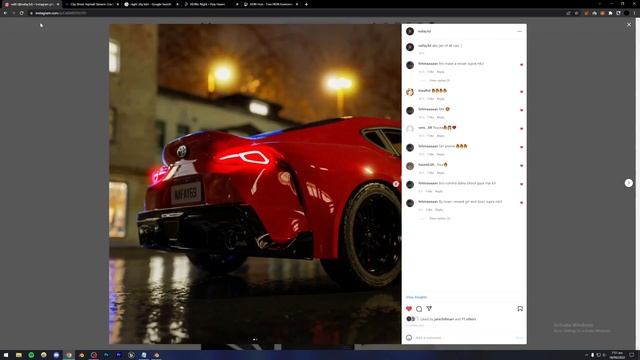Like the single fire emoji comment
Screen dimensions: 640x360
point(522,165)
